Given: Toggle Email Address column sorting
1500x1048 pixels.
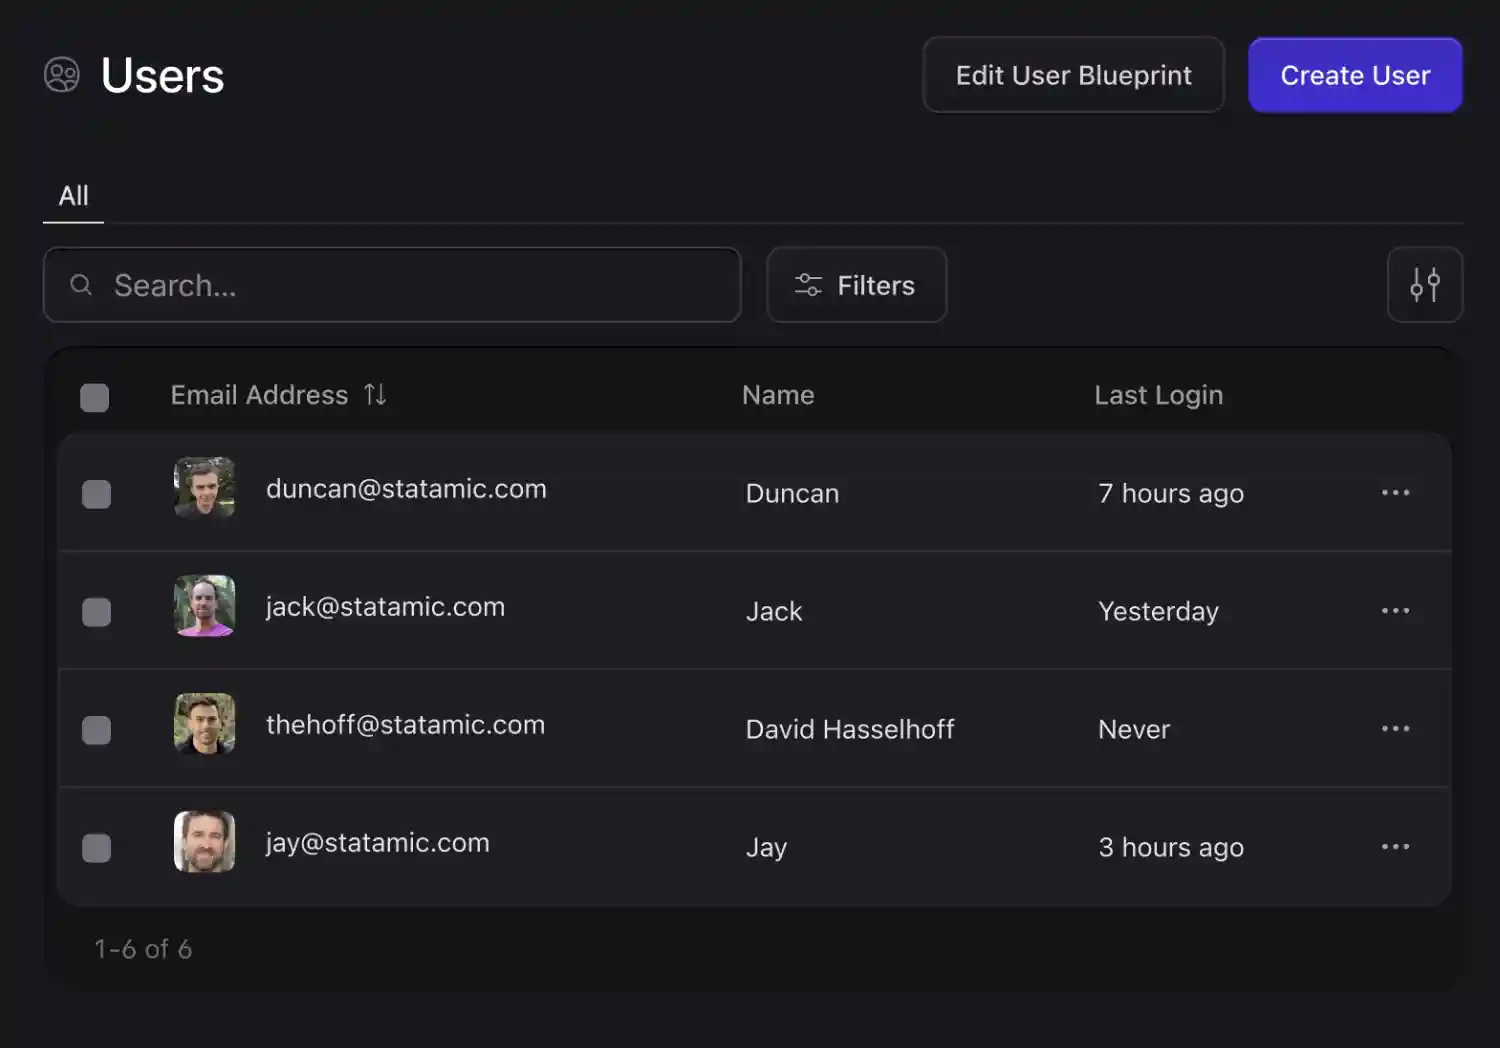Looking at the screenshot, I should [x=375, y=394].
